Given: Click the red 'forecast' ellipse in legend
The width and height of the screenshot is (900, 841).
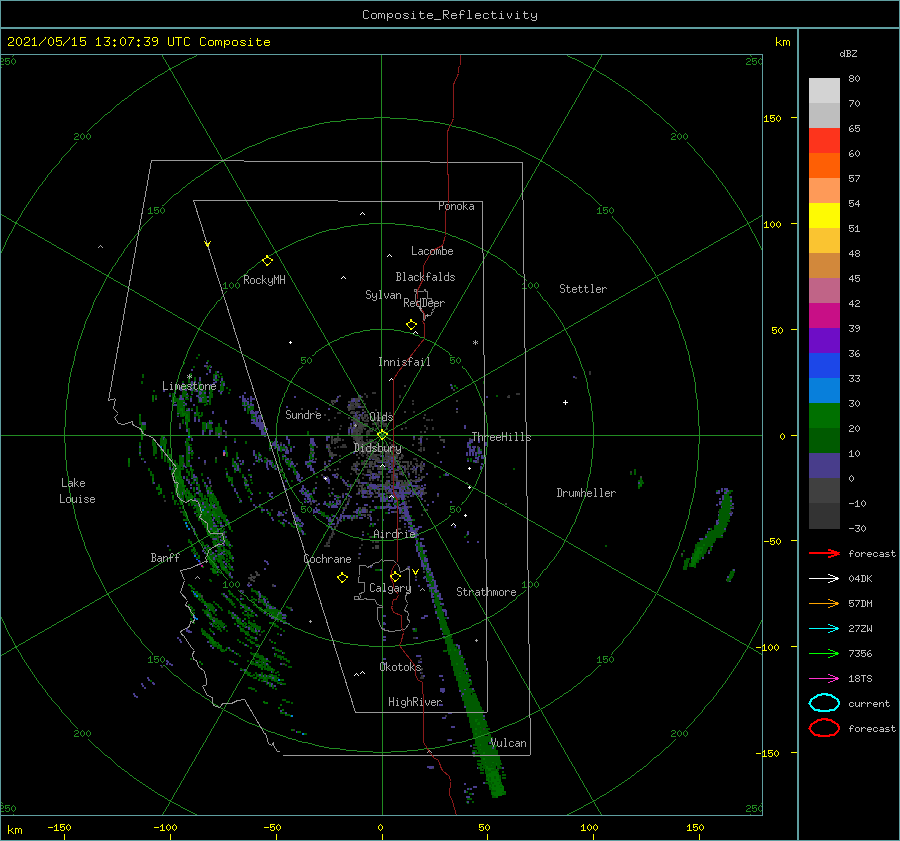Looking at the screenshot, I should (x=824, y=728).
